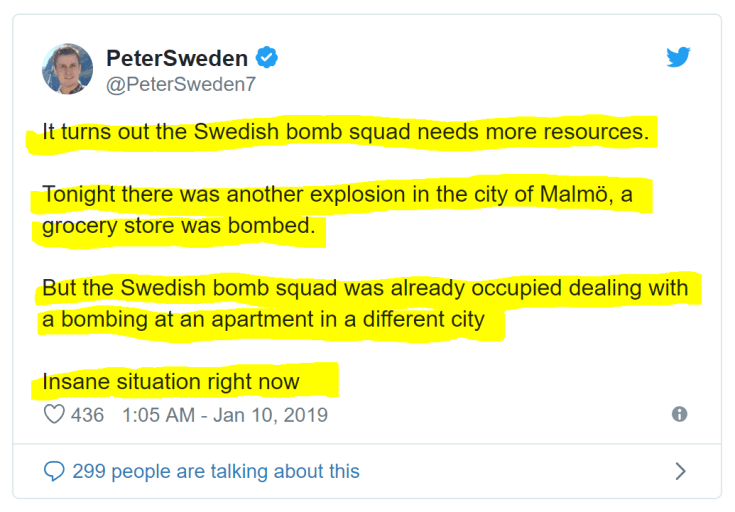The image size is (735, 512).
Task: Click the 436 likes count
Action: (87, 414)
